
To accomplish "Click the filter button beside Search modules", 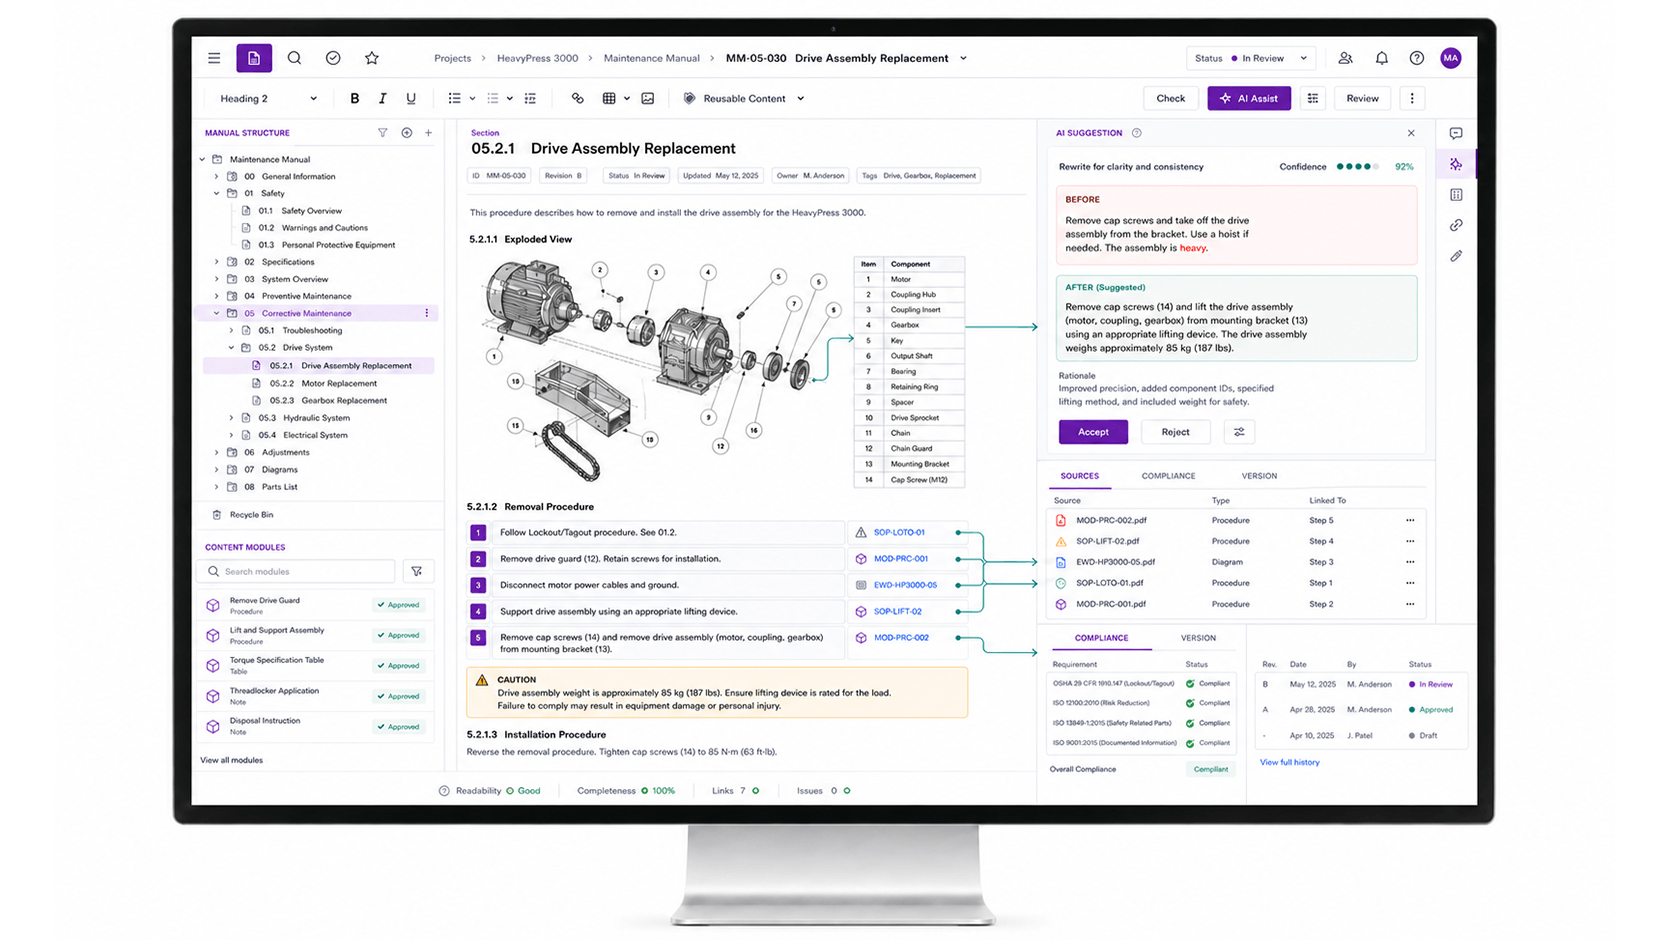I will [x=417, y=571].
